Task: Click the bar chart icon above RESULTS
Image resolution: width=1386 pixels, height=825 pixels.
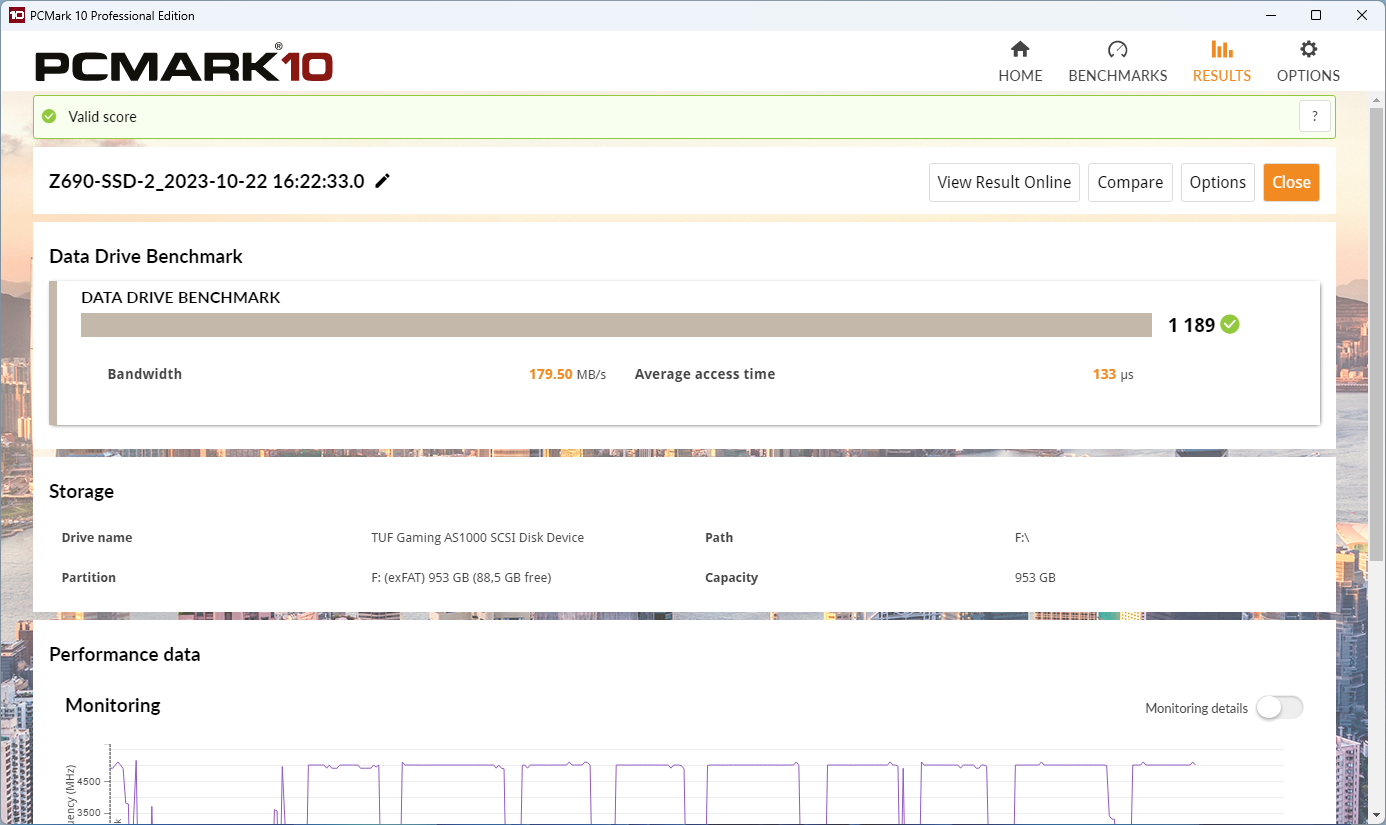Action: [1221, 49]
